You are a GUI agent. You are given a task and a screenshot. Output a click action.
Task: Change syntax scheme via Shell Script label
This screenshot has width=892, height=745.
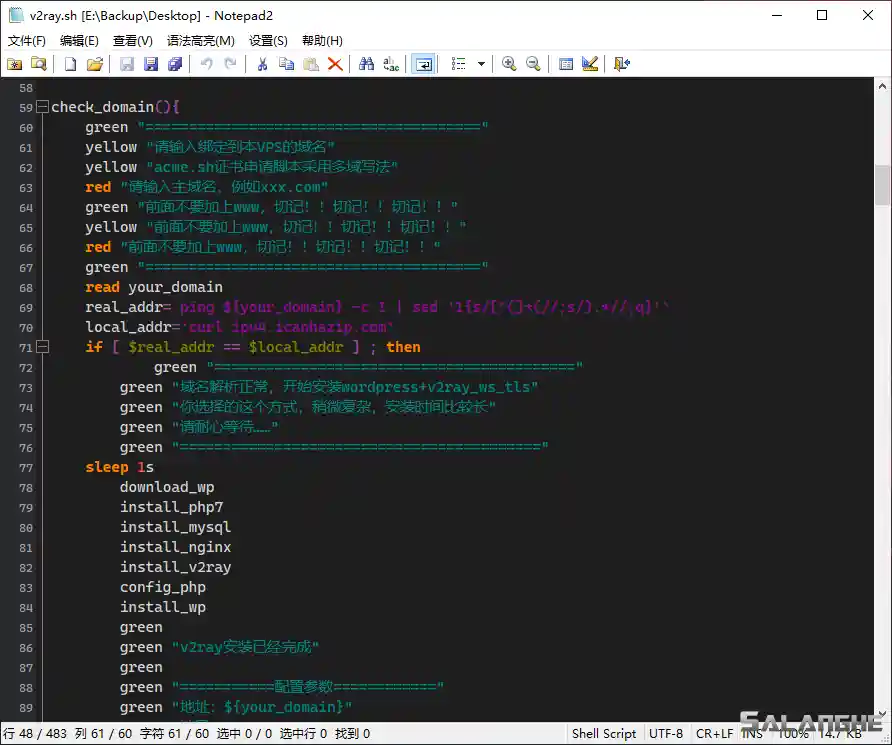pyautogui.click(x=604, y=733)
